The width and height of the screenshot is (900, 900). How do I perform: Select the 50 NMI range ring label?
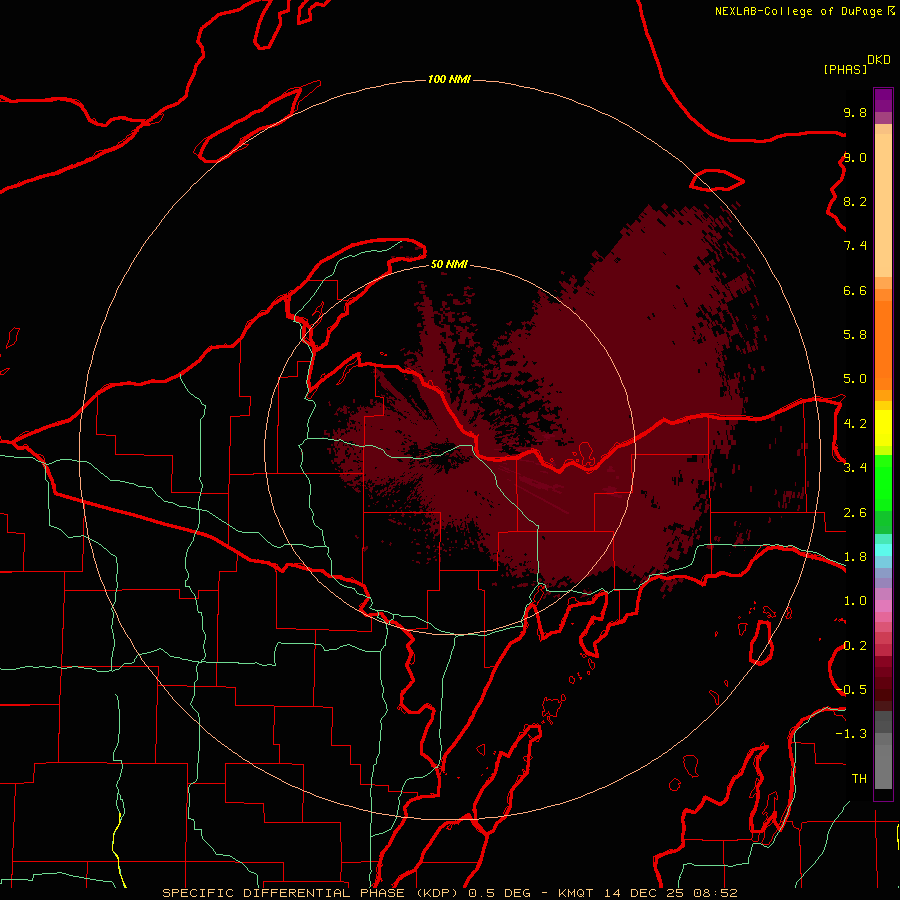[449, 264]
